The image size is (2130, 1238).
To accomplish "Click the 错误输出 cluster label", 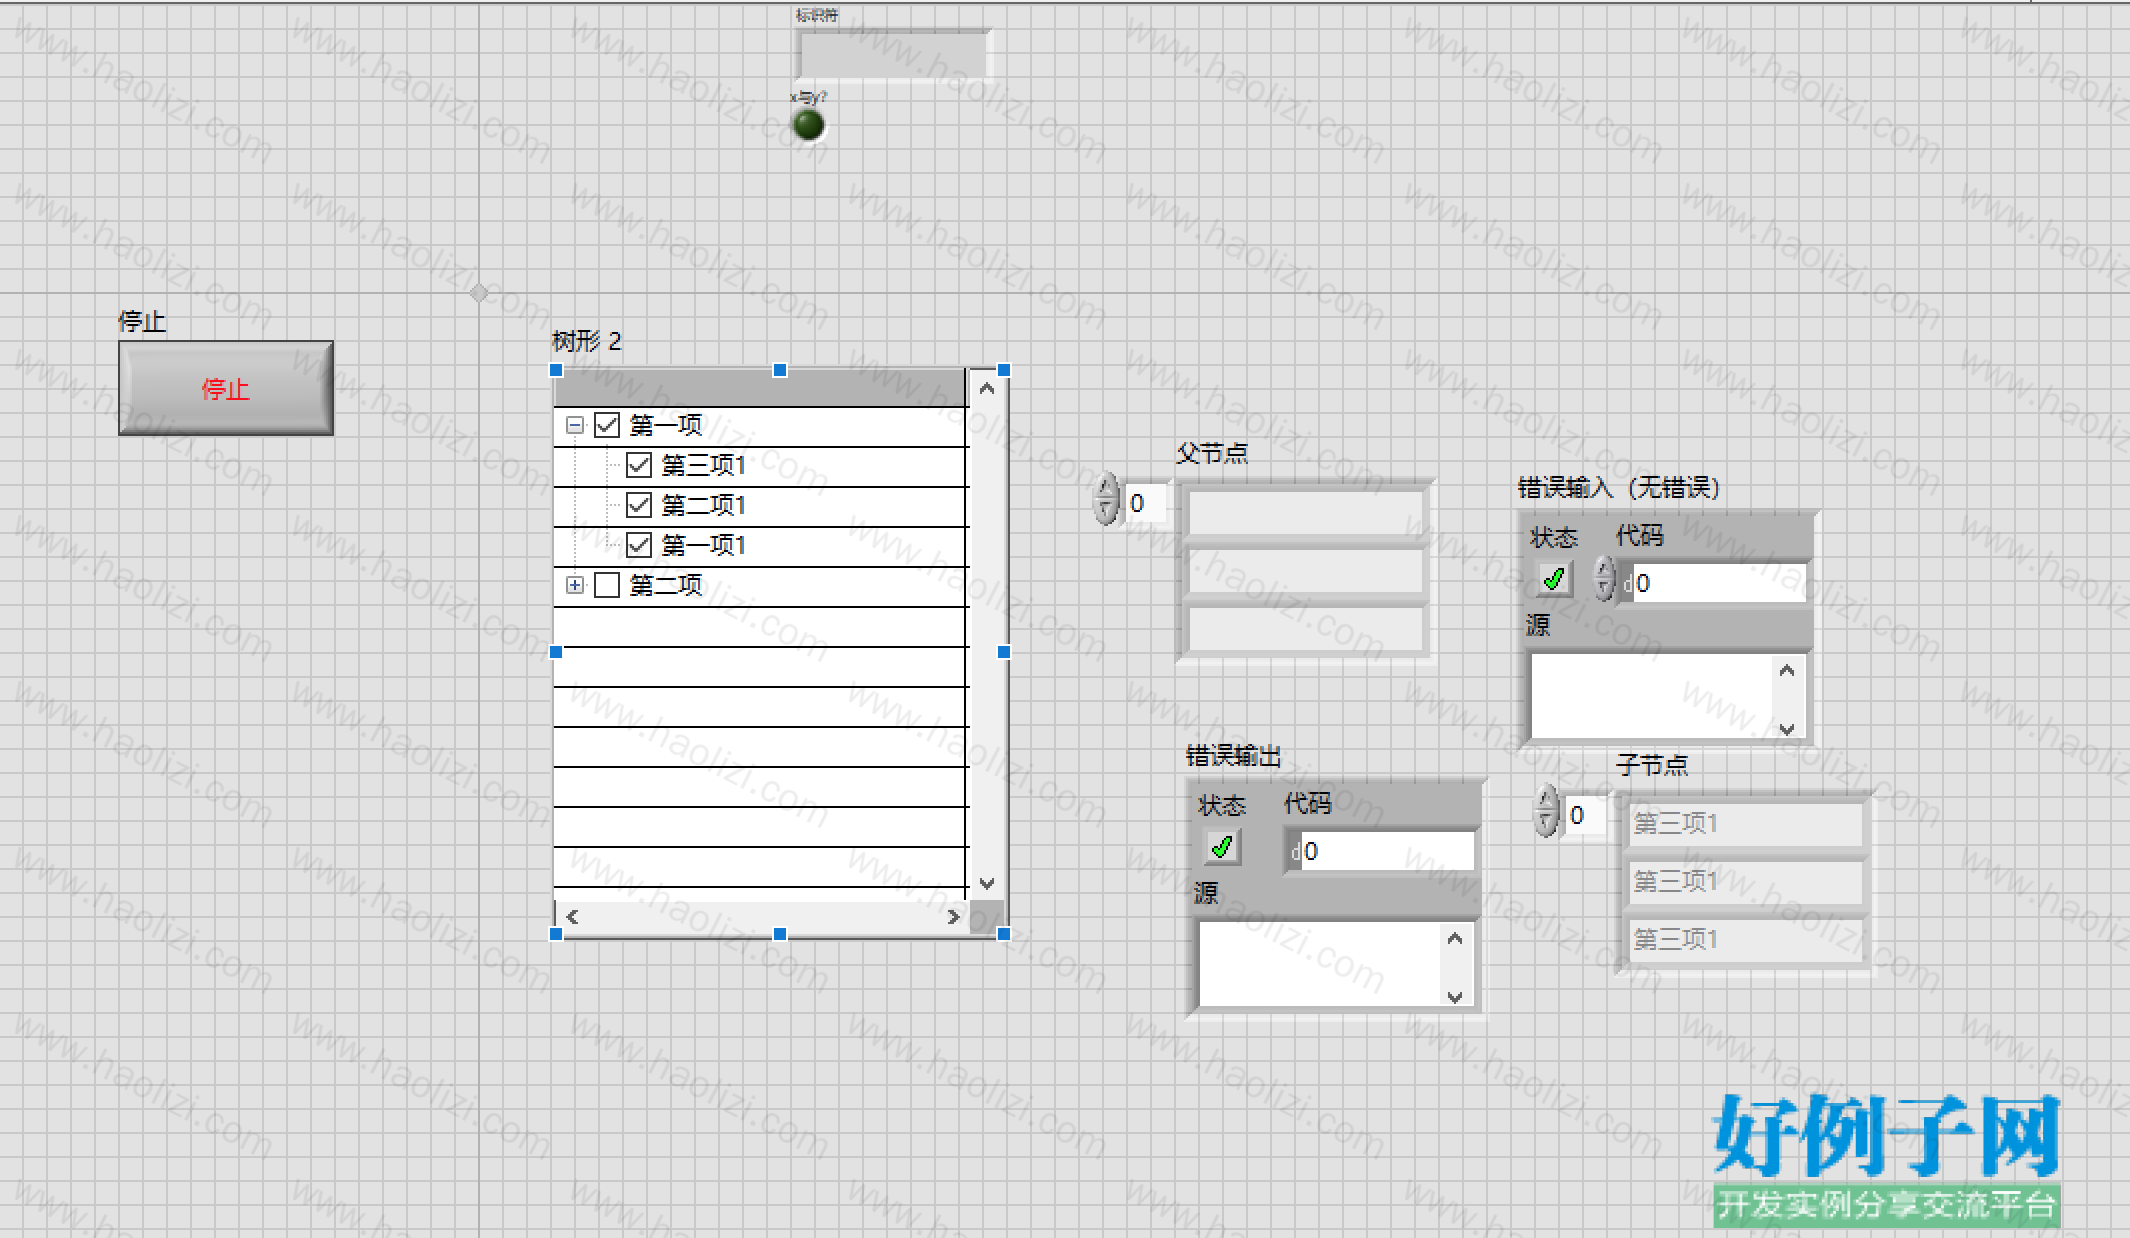I will point(1233,756).
